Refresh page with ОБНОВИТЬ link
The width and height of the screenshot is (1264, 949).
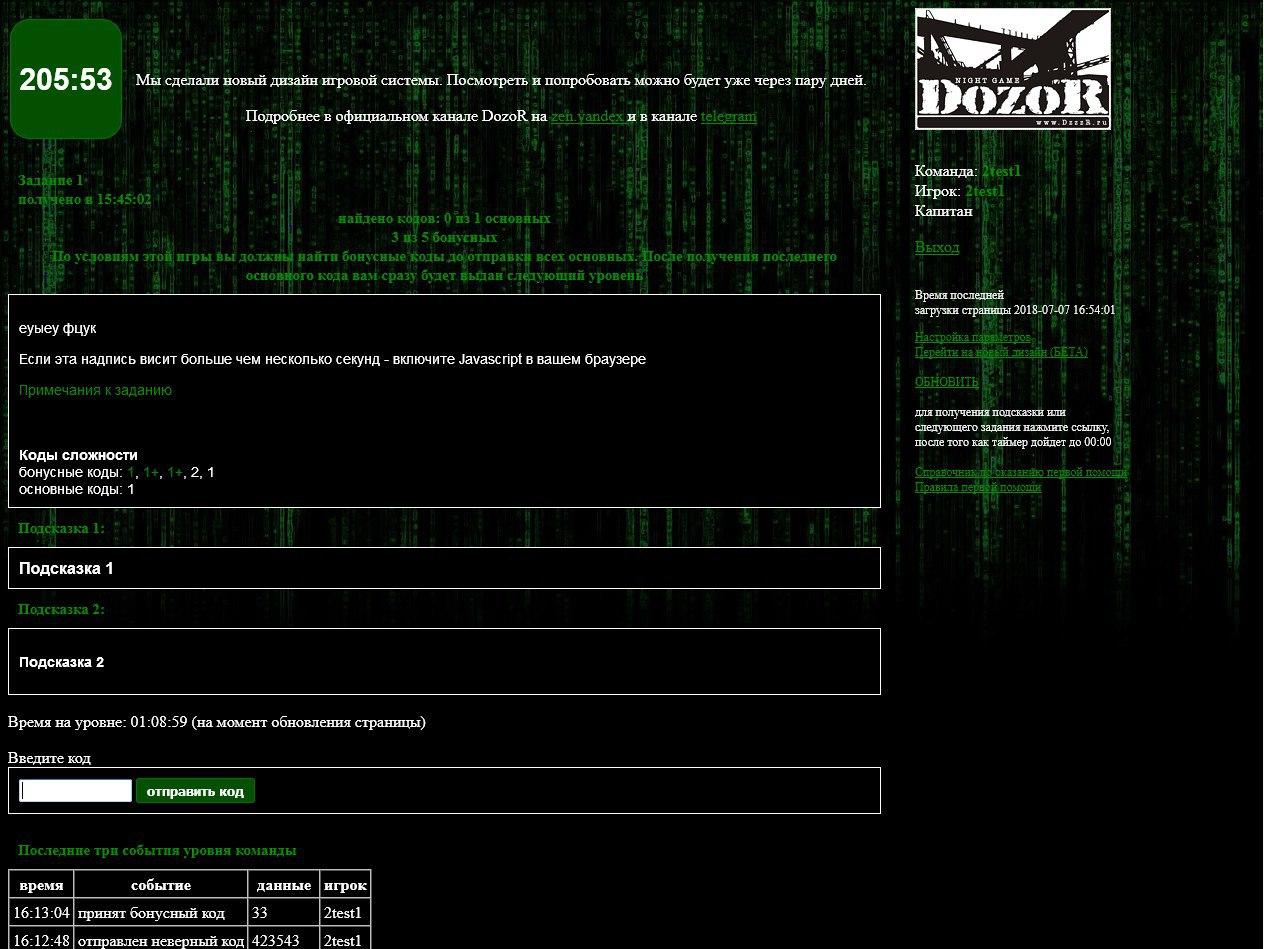(946, 382)
